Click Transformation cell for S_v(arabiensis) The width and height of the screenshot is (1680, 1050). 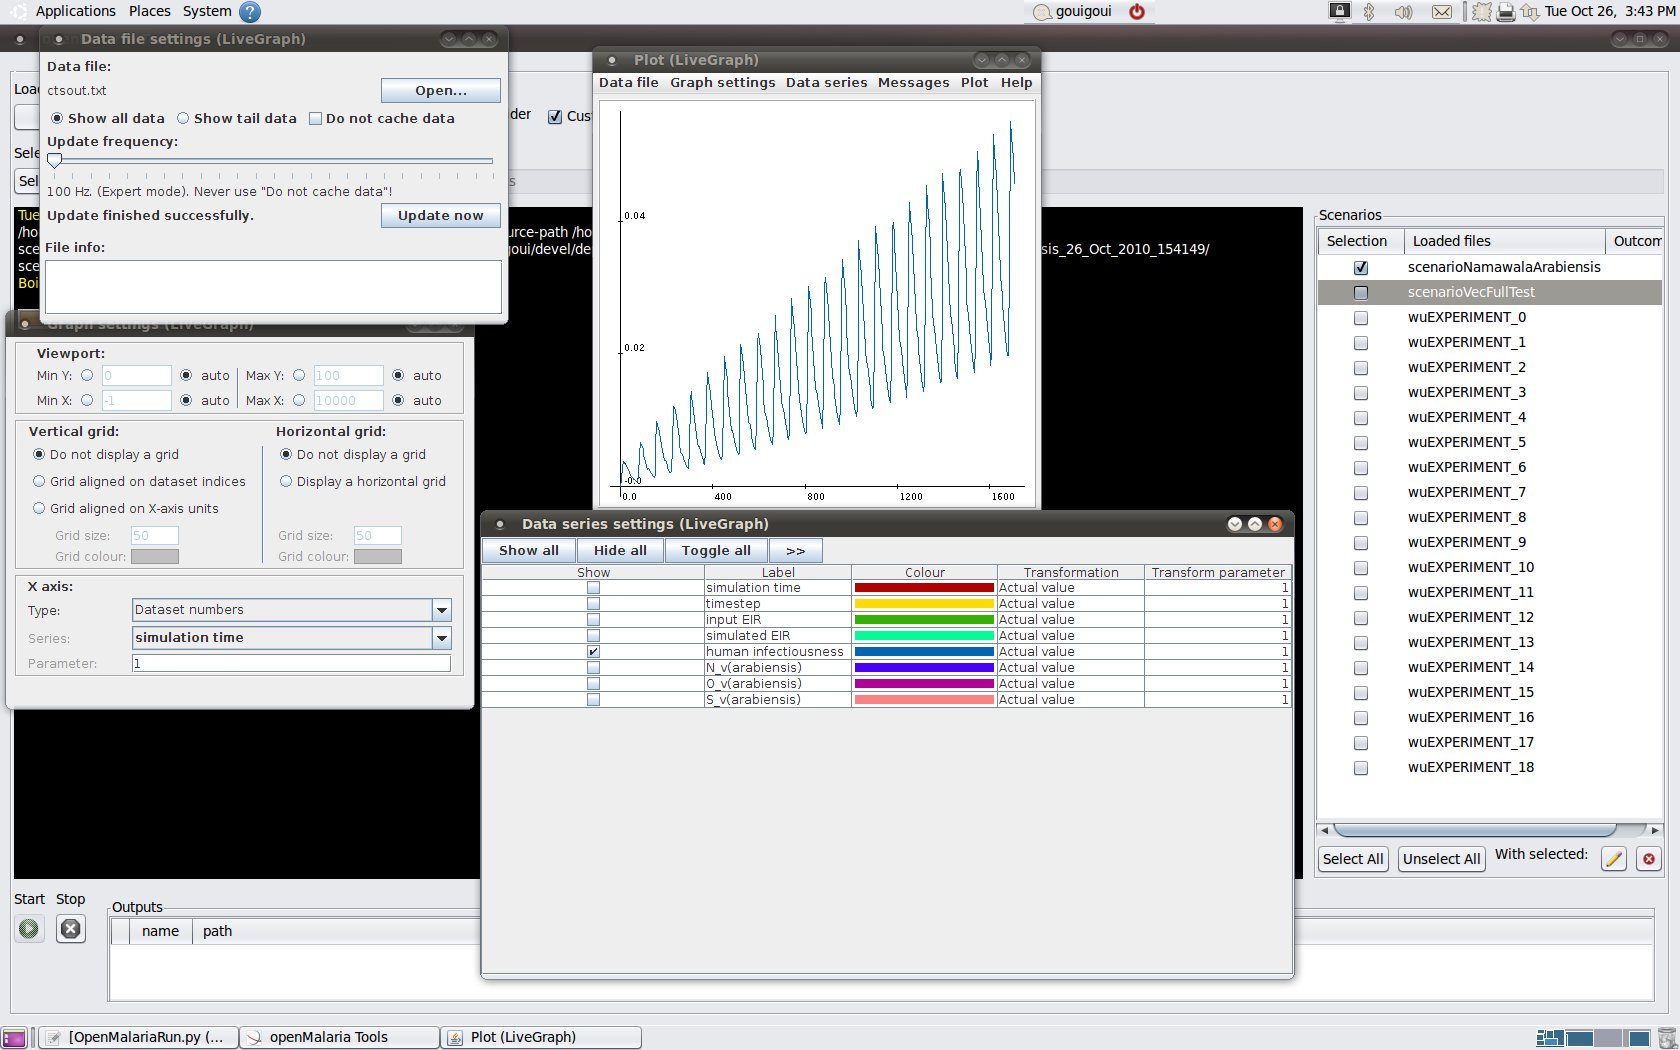click(x=1070, y=700)
